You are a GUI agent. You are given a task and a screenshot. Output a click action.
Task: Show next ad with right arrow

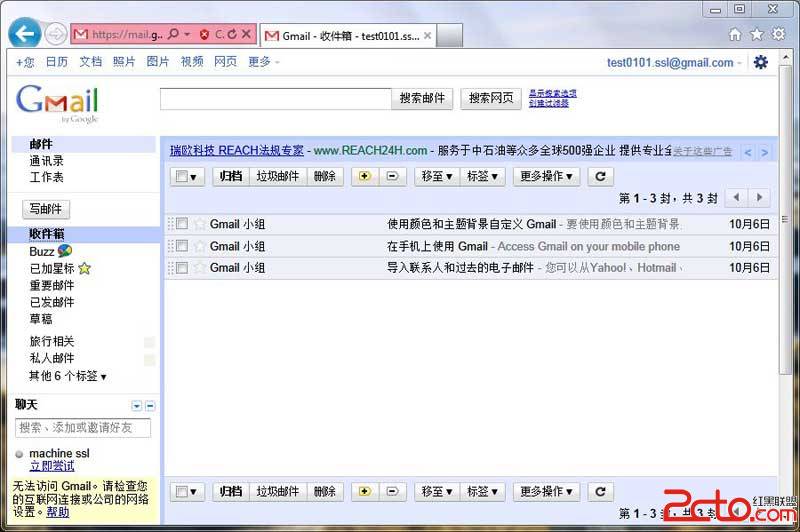[764, 153]
